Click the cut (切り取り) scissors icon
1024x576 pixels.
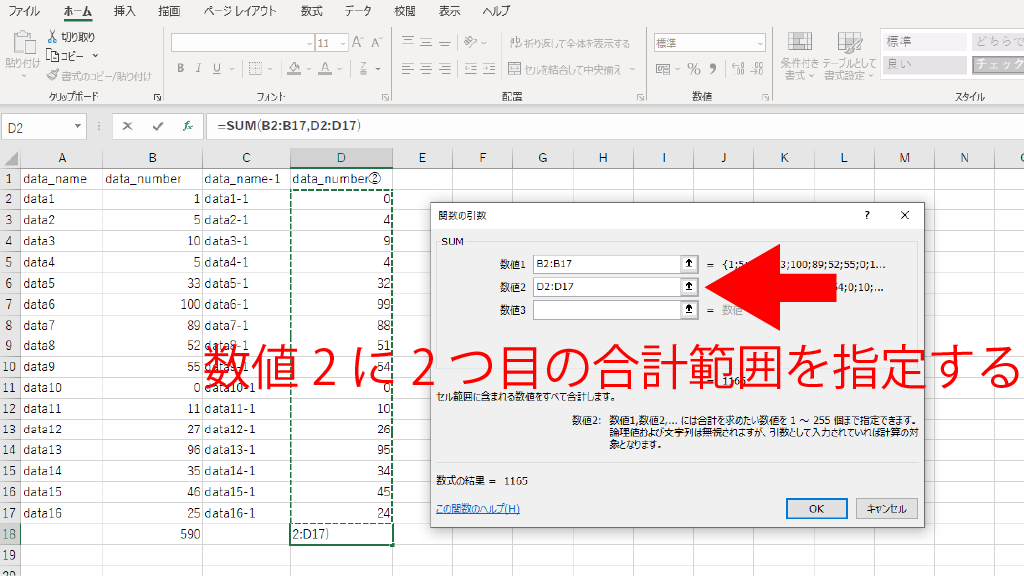[53, 37]
